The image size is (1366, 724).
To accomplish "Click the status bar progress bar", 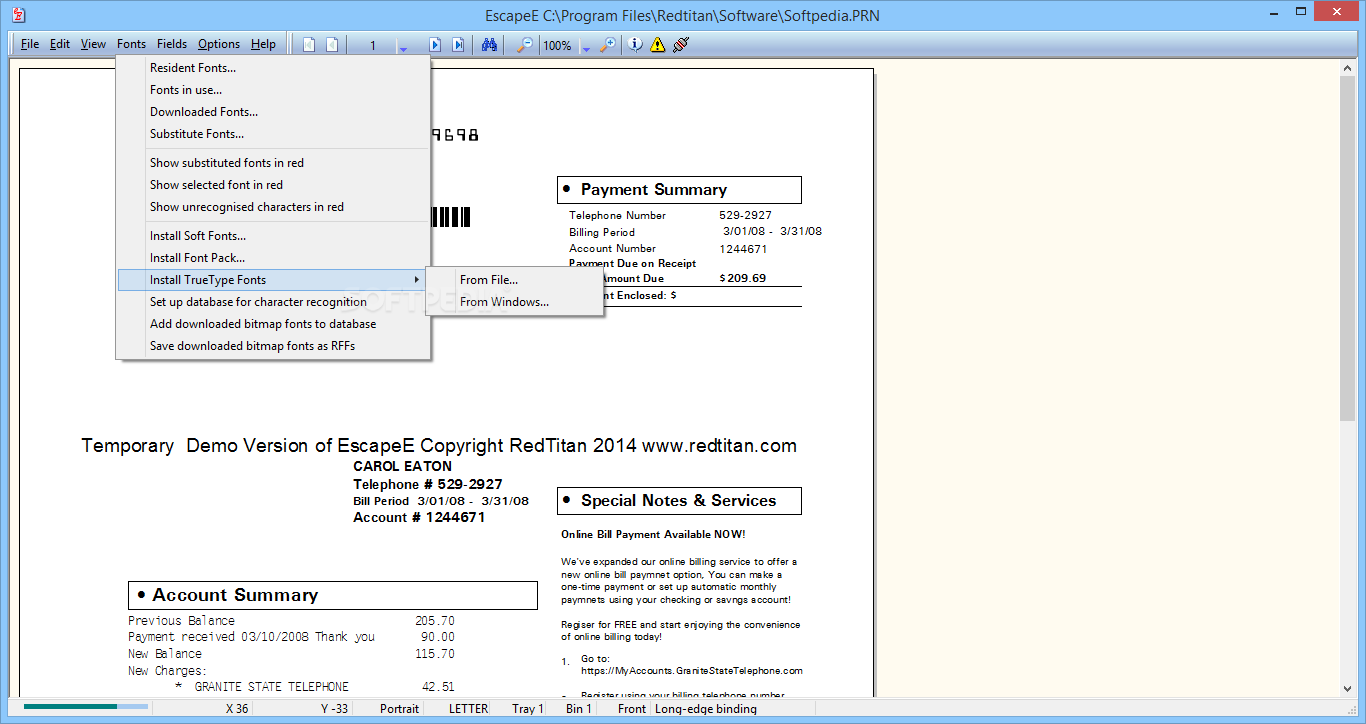I will pos(85,707).
